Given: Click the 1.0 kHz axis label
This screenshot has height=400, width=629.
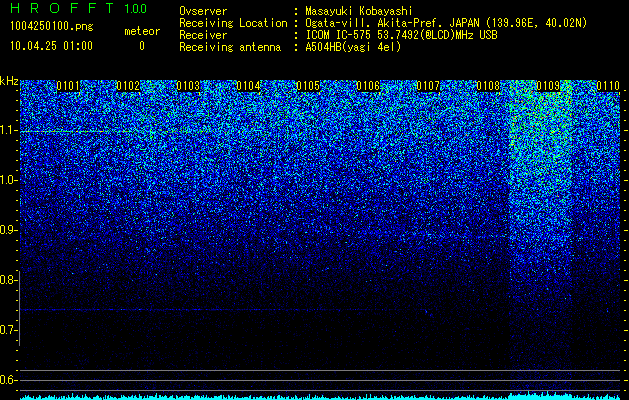Looking at the screenshot, I should point(9,180).
